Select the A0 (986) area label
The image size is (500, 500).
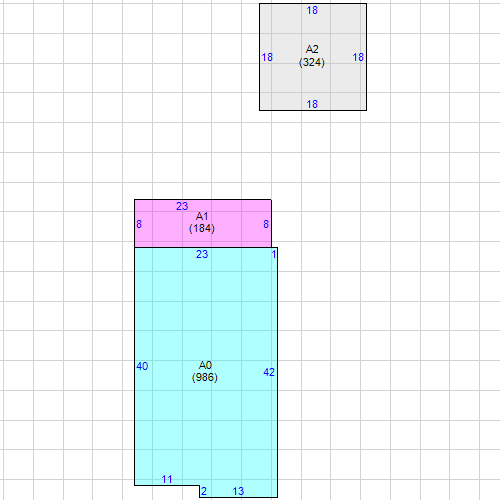pos(205,371)
